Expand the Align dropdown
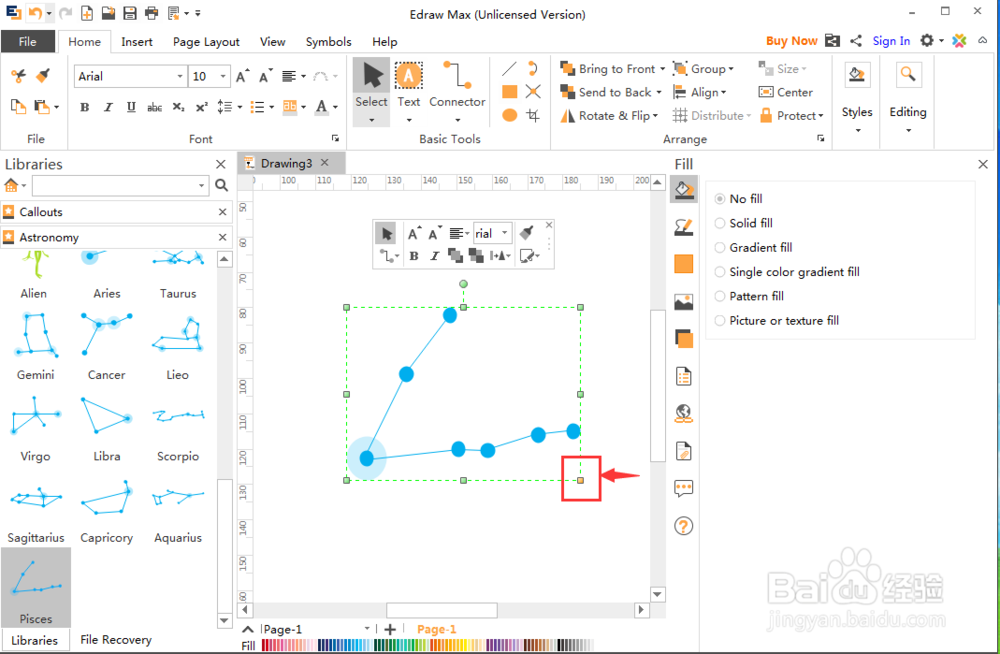Viewport: 1000px width, 654px height. [724, 93]
